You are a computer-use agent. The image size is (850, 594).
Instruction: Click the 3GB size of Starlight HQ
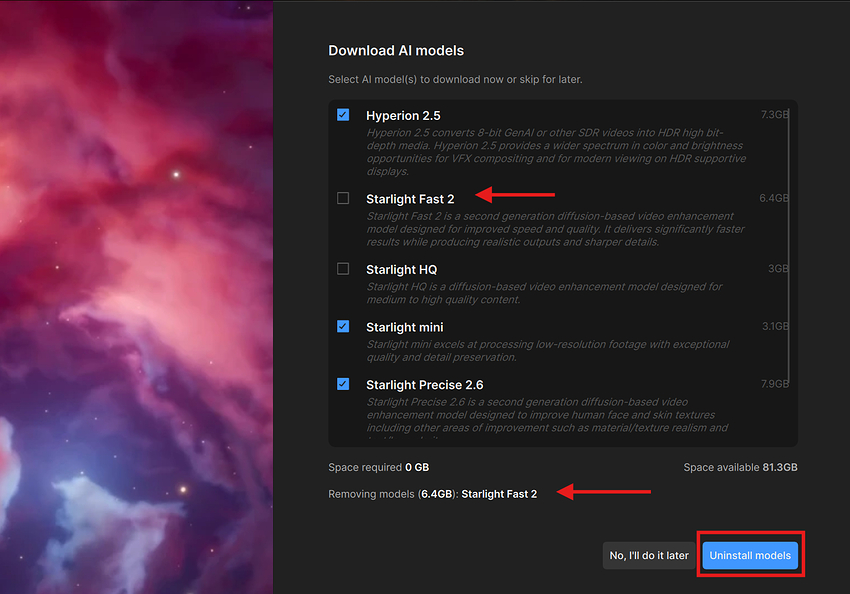(x=778, y=269)
